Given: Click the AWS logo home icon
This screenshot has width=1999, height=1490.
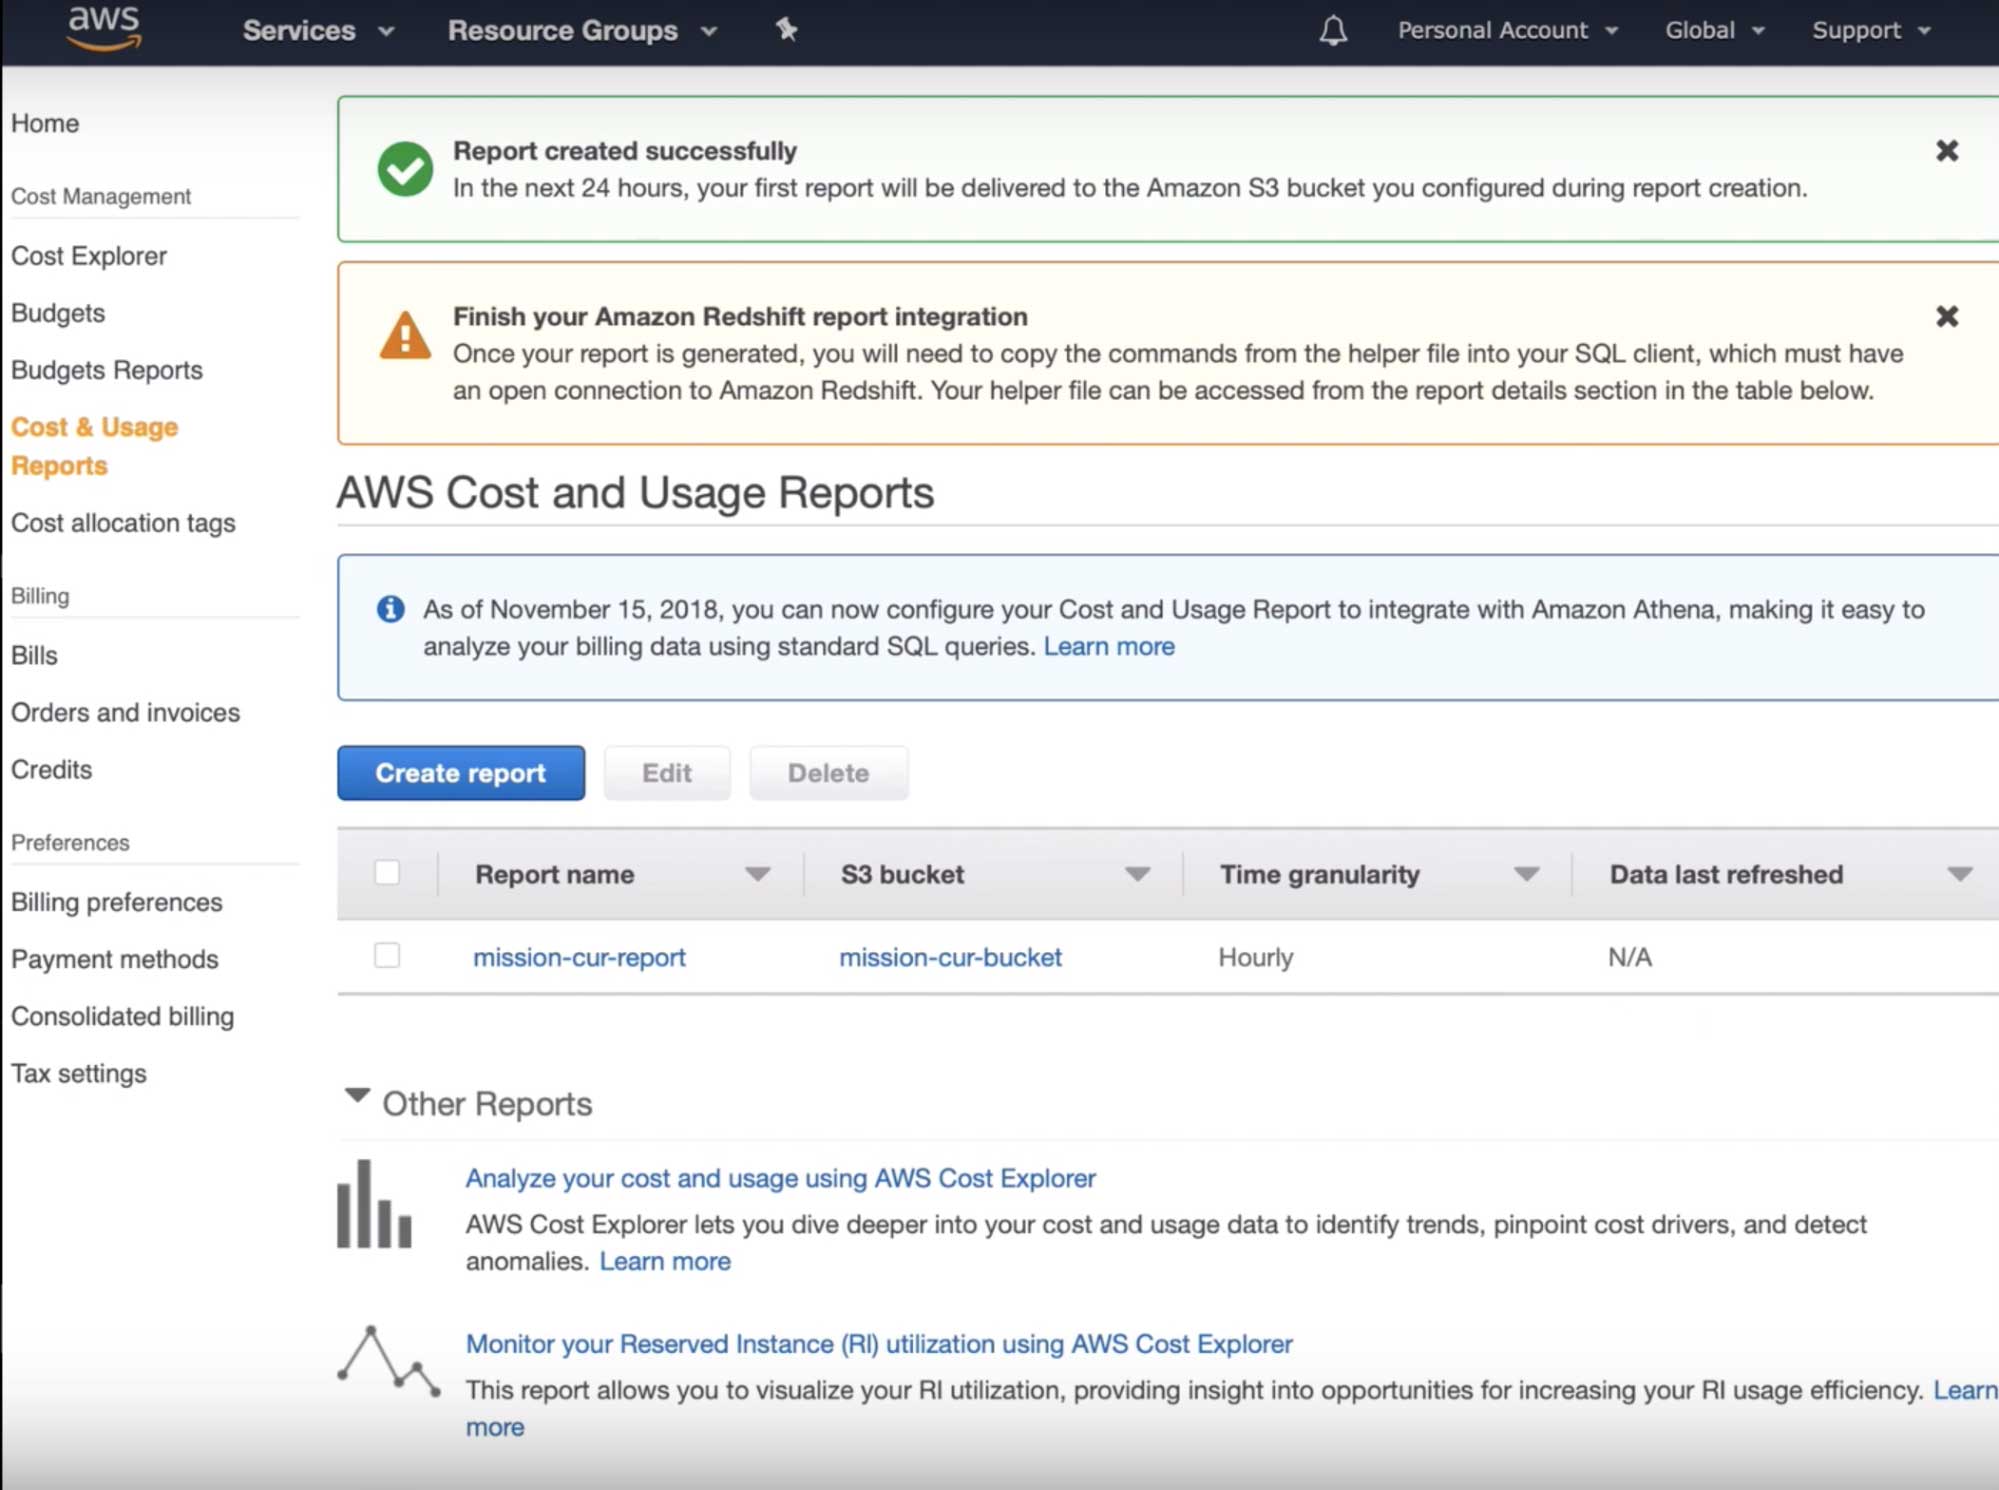Looking at the screenshot, I should [x=103, y=27].
